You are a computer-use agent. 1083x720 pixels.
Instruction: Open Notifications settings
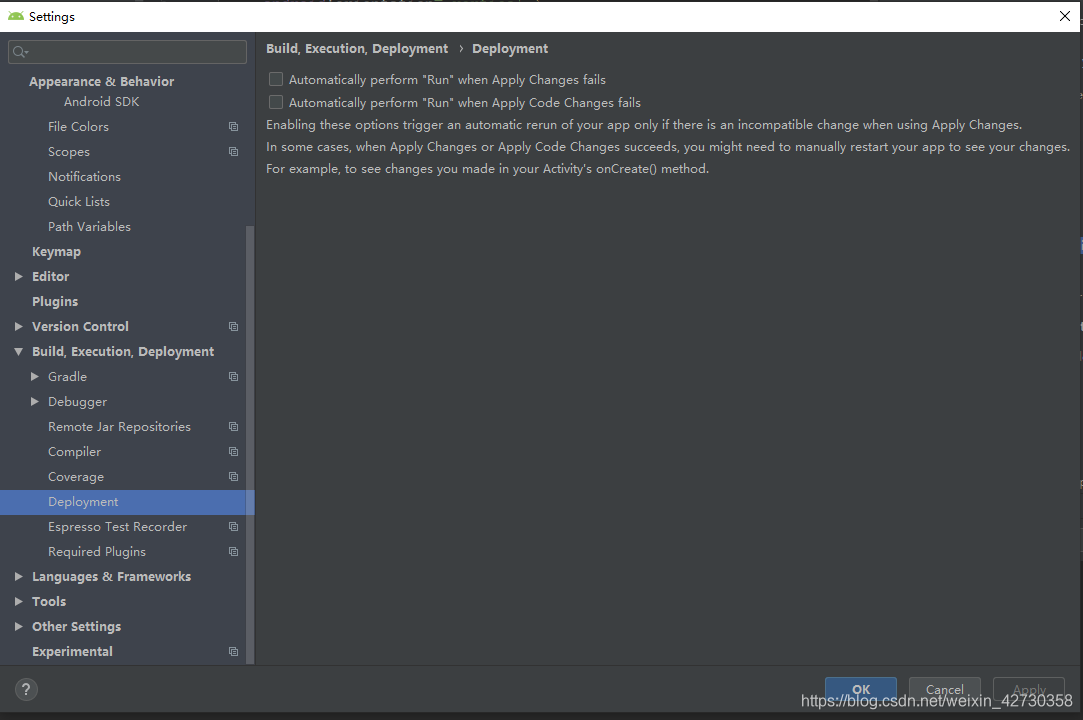84,176
